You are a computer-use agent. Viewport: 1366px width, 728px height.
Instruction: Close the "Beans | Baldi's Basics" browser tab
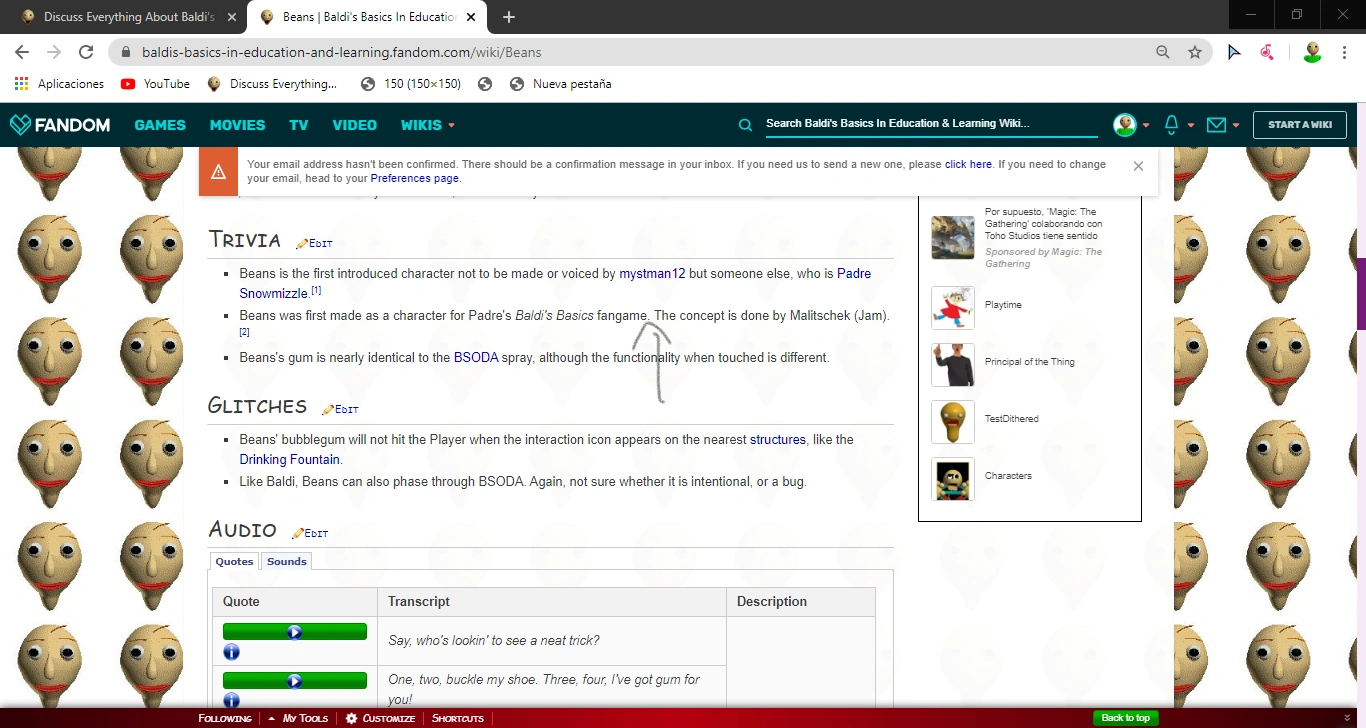click(472, 17)
